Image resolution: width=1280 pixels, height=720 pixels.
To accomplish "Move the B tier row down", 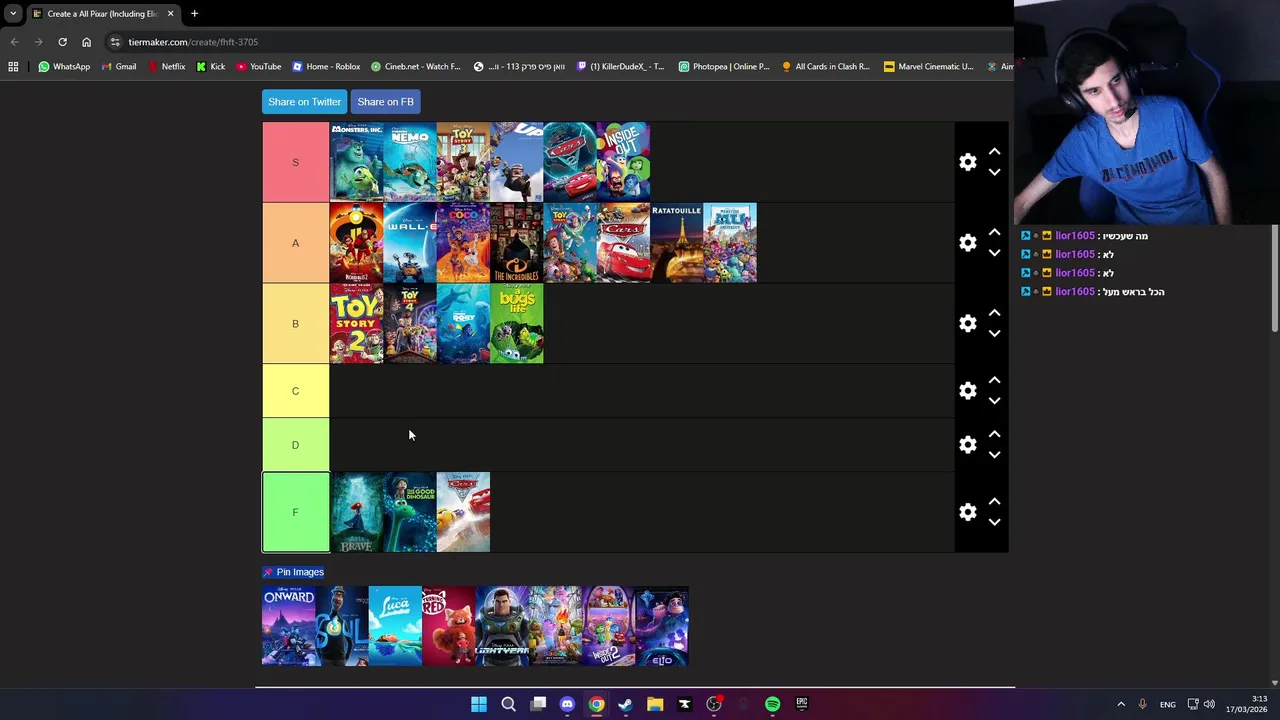I will click(994, 334).
